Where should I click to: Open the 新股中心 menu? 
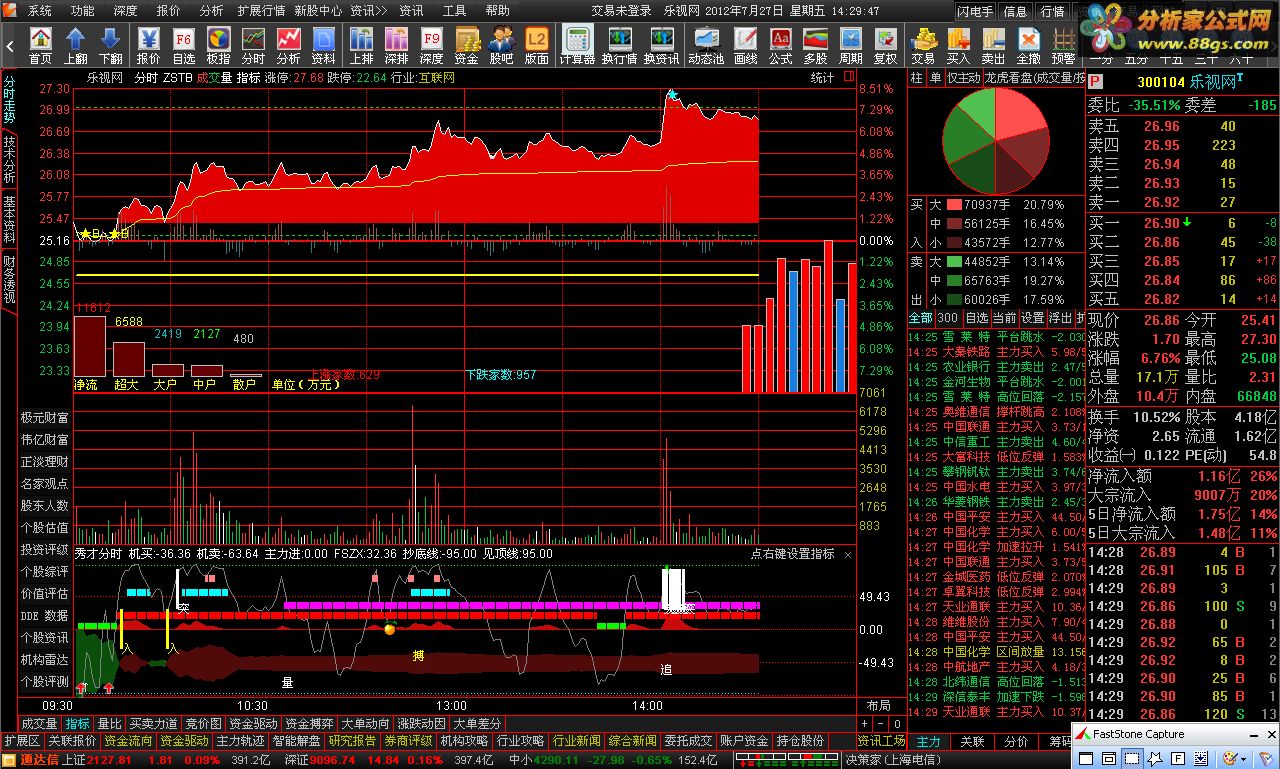[x=318, y=11]
